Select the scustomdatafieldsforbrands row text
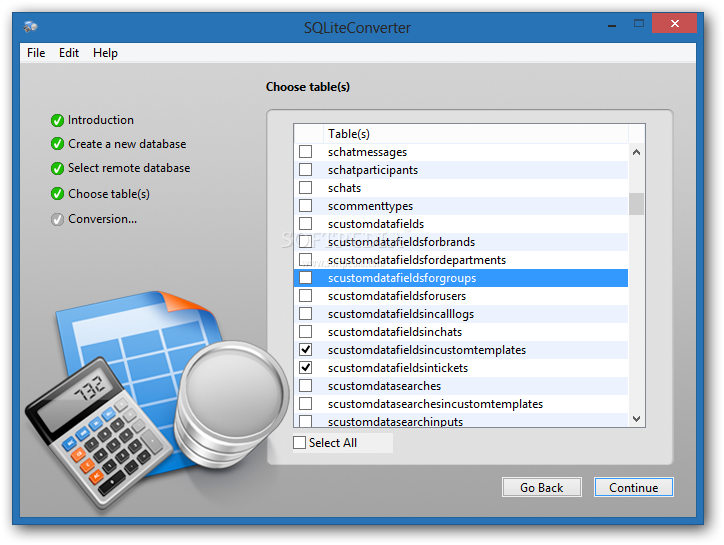Image resolution: width=724 pixels, height=545 pixels. click(401, 242)
